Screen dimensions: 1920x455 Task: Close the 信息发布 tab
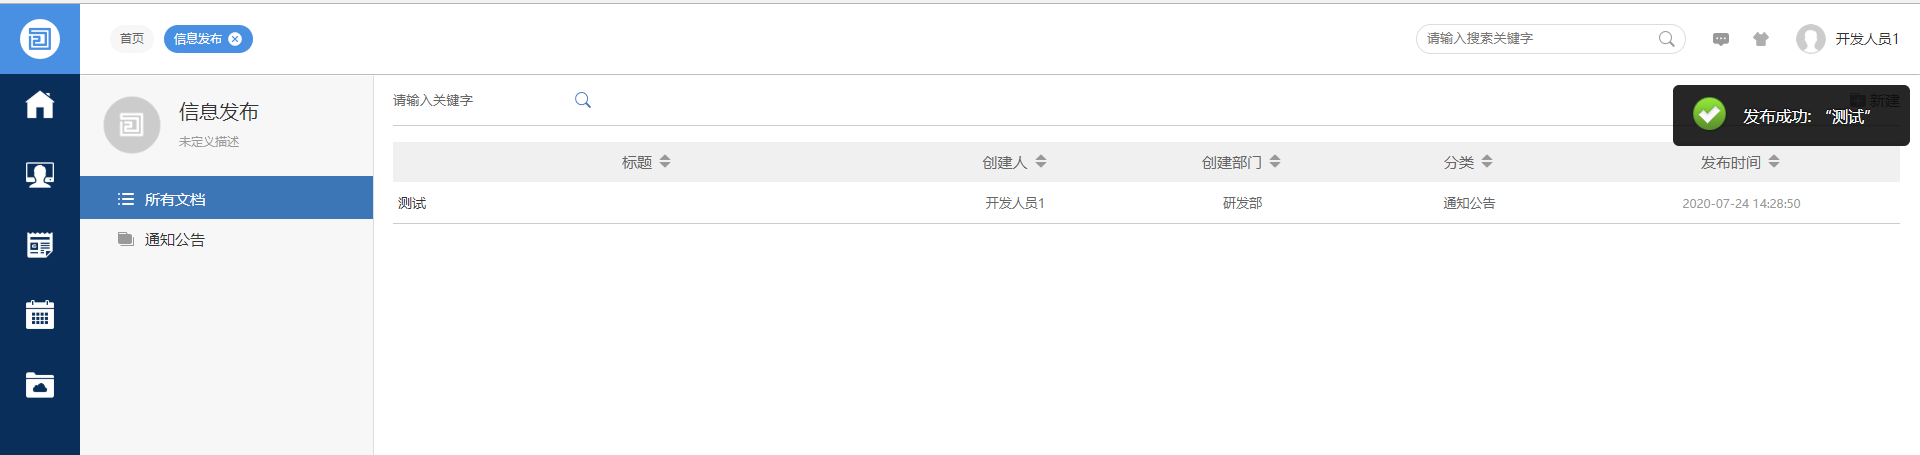point(235,39)
